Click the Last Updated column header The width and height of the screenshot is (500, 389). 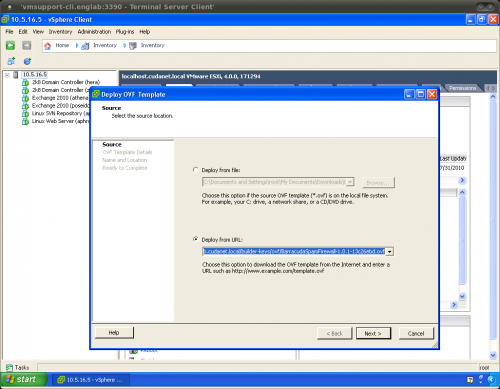[453, 159]
